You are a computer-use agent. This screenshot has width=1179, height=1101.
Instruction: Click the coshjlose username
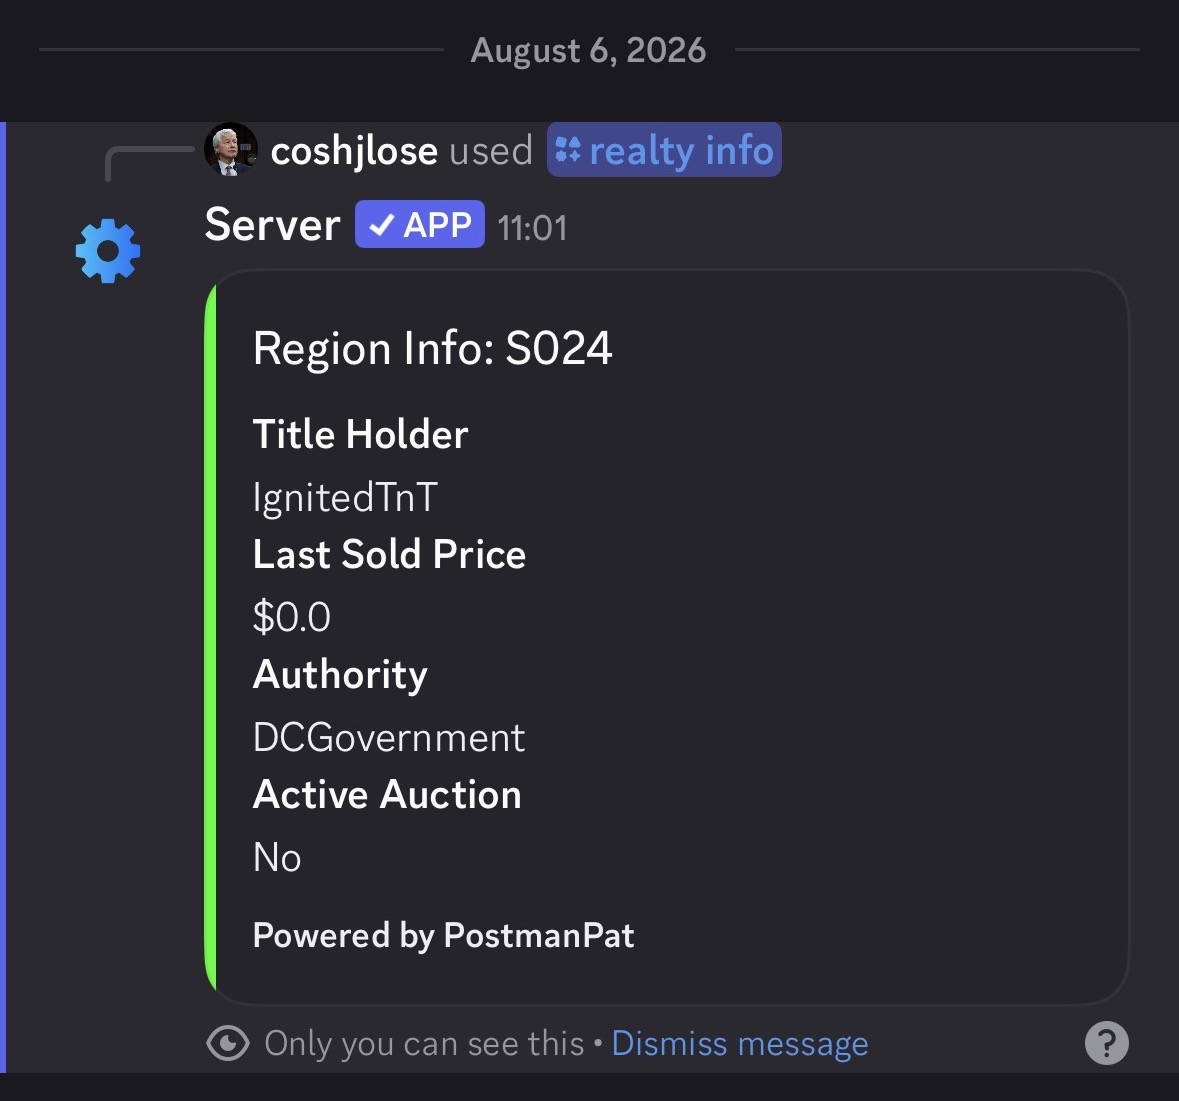tap(354, 150)
